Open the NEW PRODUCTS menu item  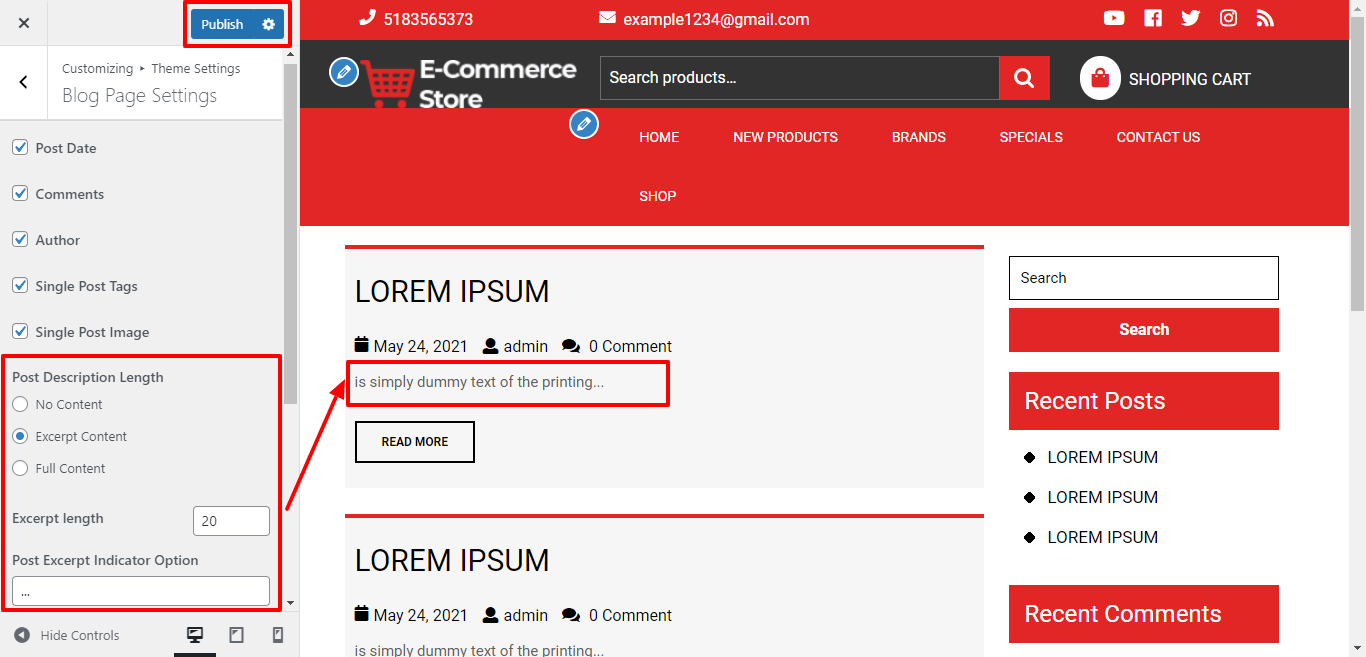pyautogui.click(x=785, y=137)
